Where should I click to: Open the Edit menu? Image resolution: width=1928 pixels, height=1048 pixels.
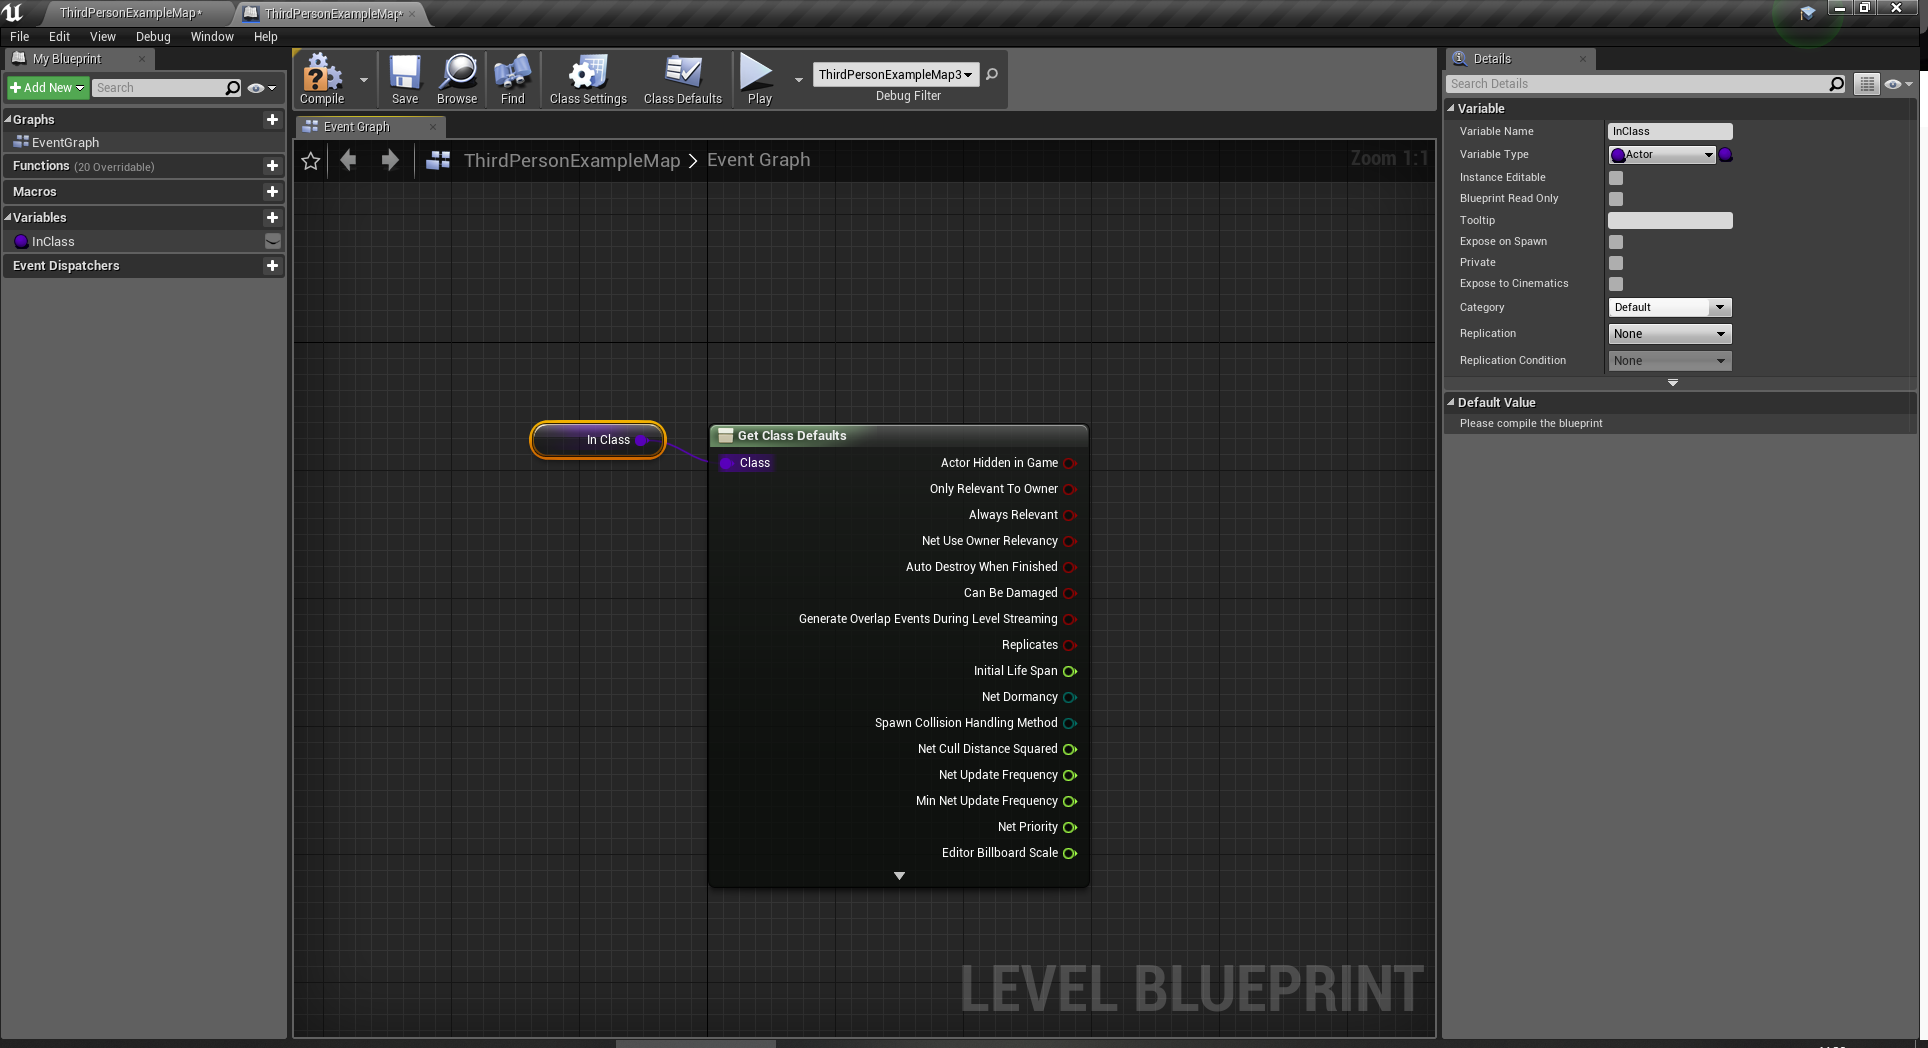coord(60,37)
